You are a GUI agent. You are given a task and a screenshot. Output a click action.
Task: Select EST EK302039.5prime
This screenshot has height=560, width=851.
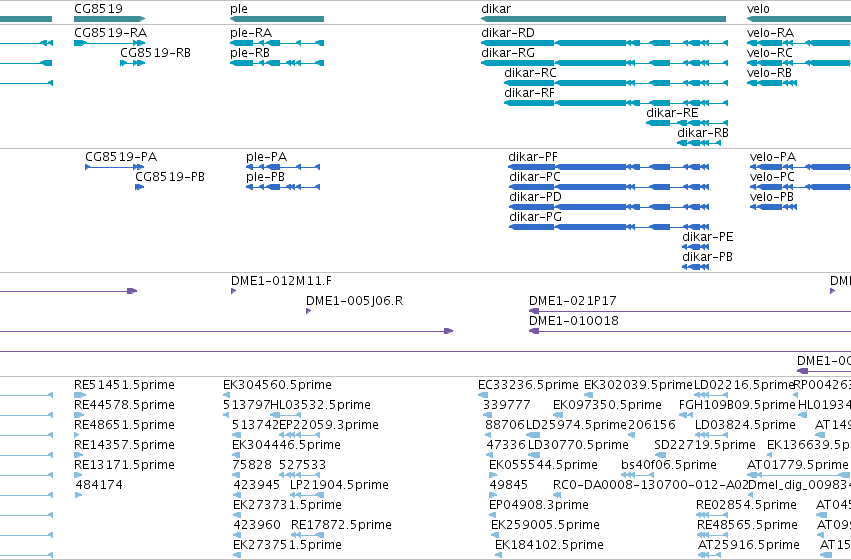[588, 395]
